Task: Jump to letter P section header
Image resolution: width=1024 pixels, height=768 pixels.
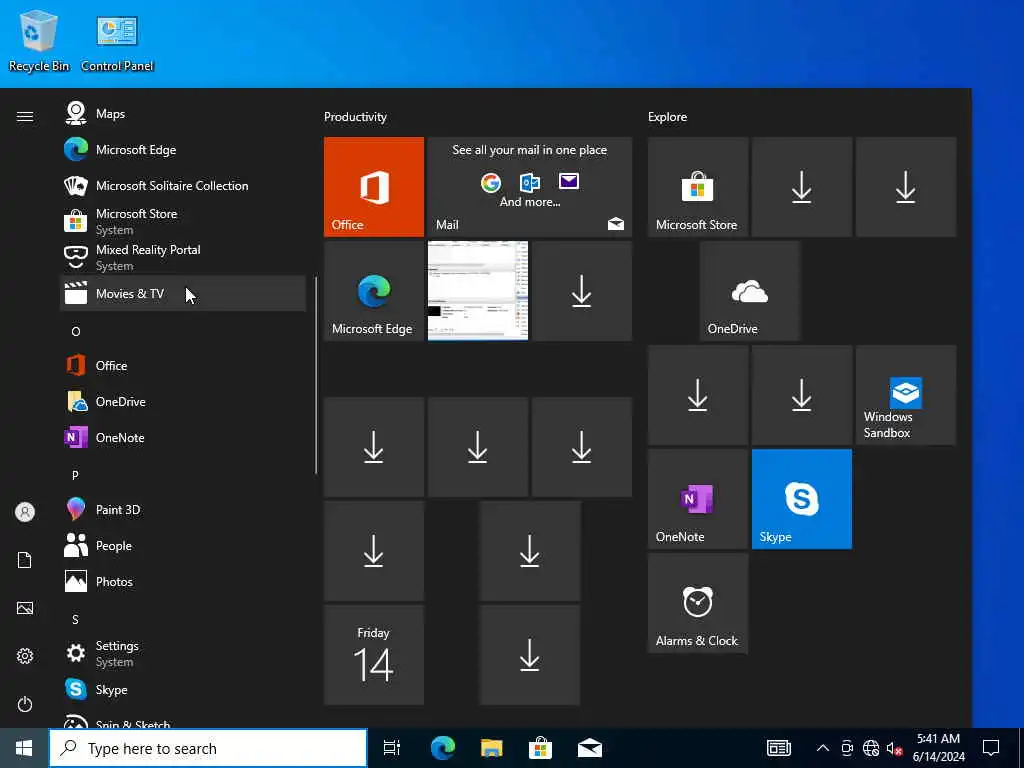Action: [75, 475]
